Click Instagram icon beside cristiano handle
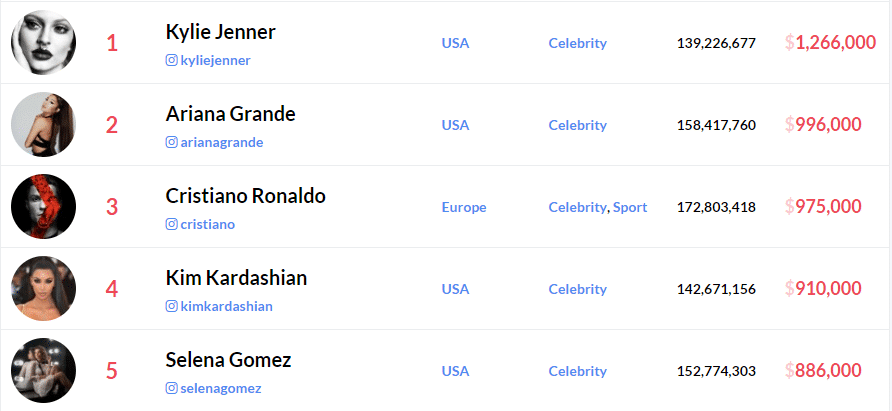Image resolution: width=892 pixels, height=411 pixels. (x=171, y=224)
